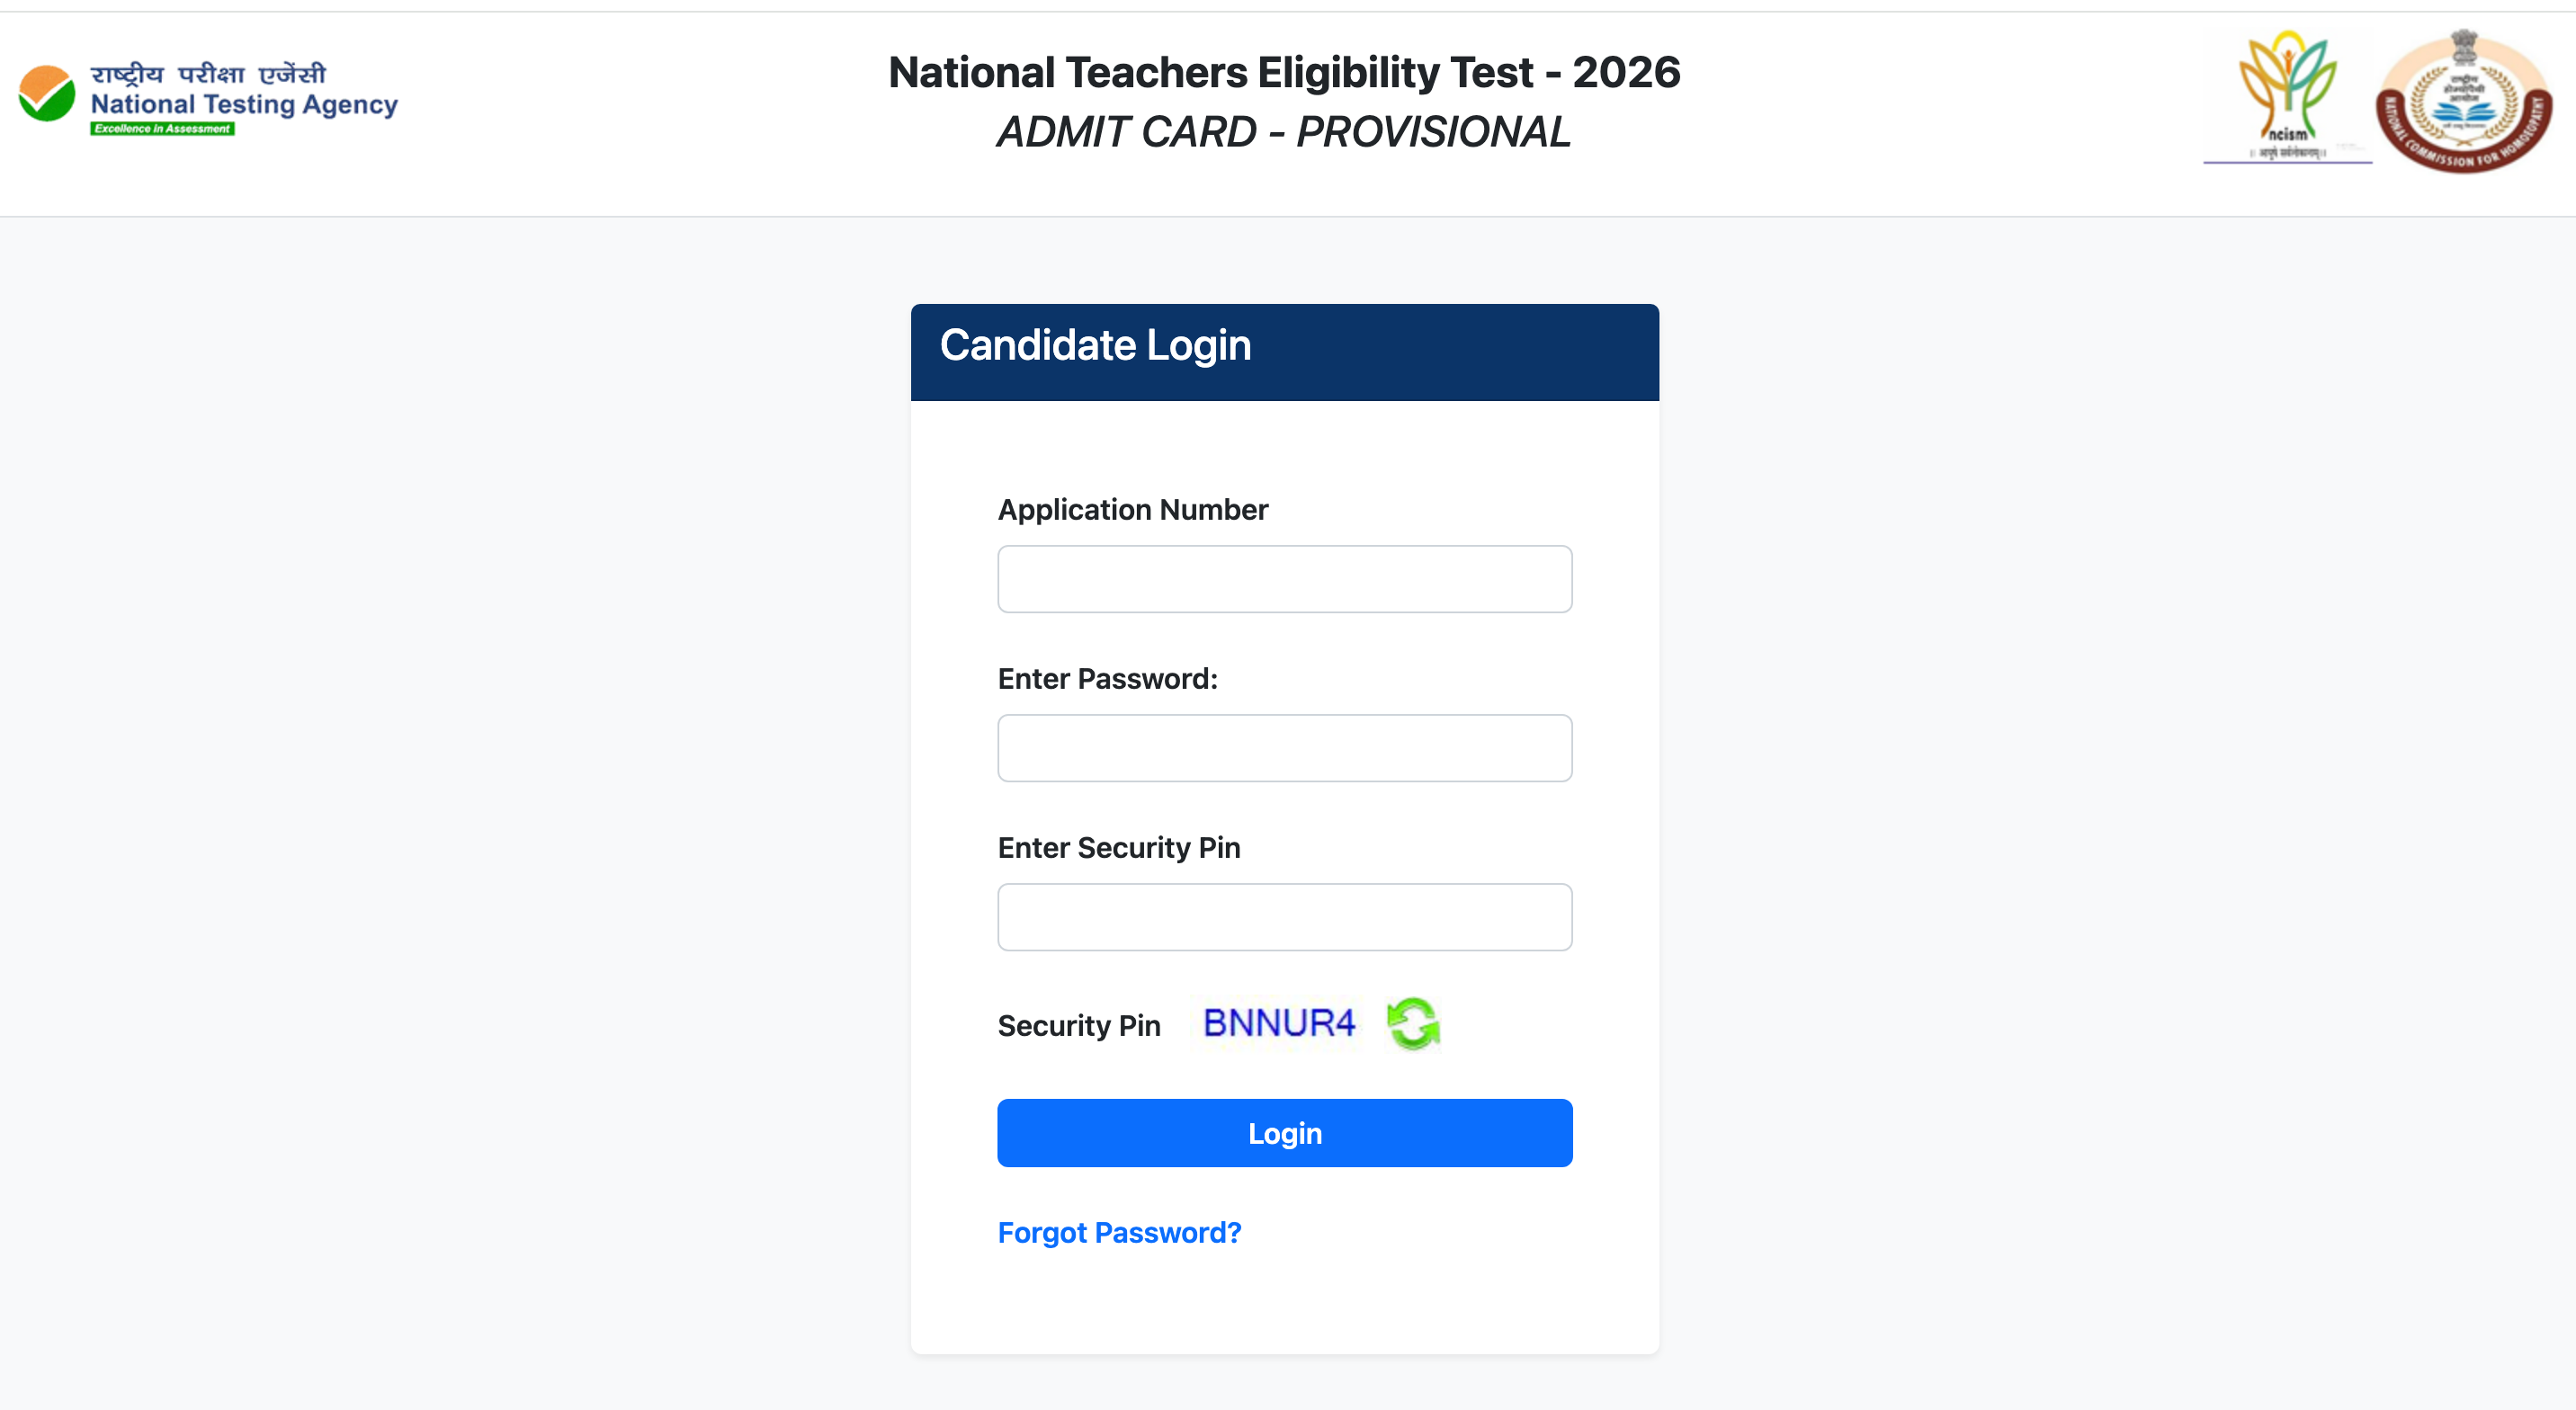Click the Security Pin caption text
The width and height of the screenshot is (2576, 1410).
coord(1079,1025)
